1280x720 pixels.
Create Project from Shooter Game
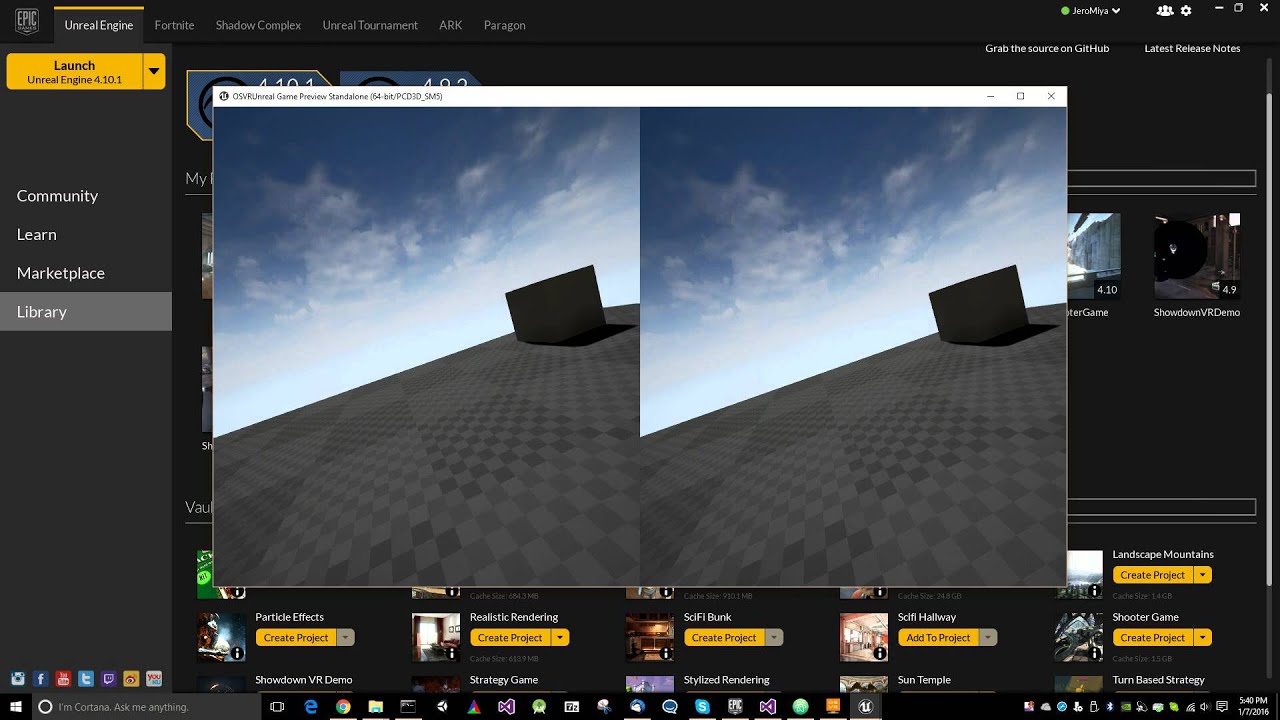[x=1152, y=638]
